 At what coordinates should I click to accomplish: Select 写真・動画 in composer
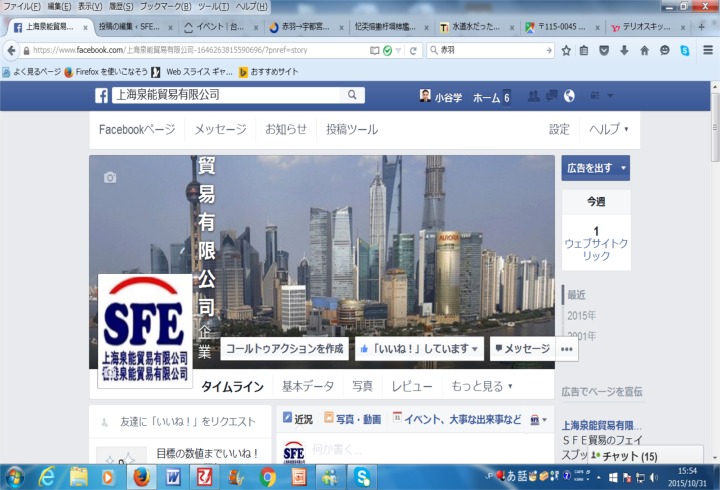tap(353, 419)
